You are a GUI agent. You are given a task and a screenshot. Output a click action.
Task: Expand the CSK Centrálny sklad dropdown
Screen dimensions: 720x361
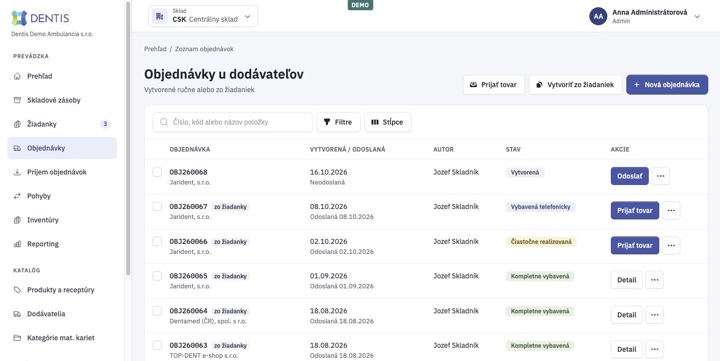[203, 17]
